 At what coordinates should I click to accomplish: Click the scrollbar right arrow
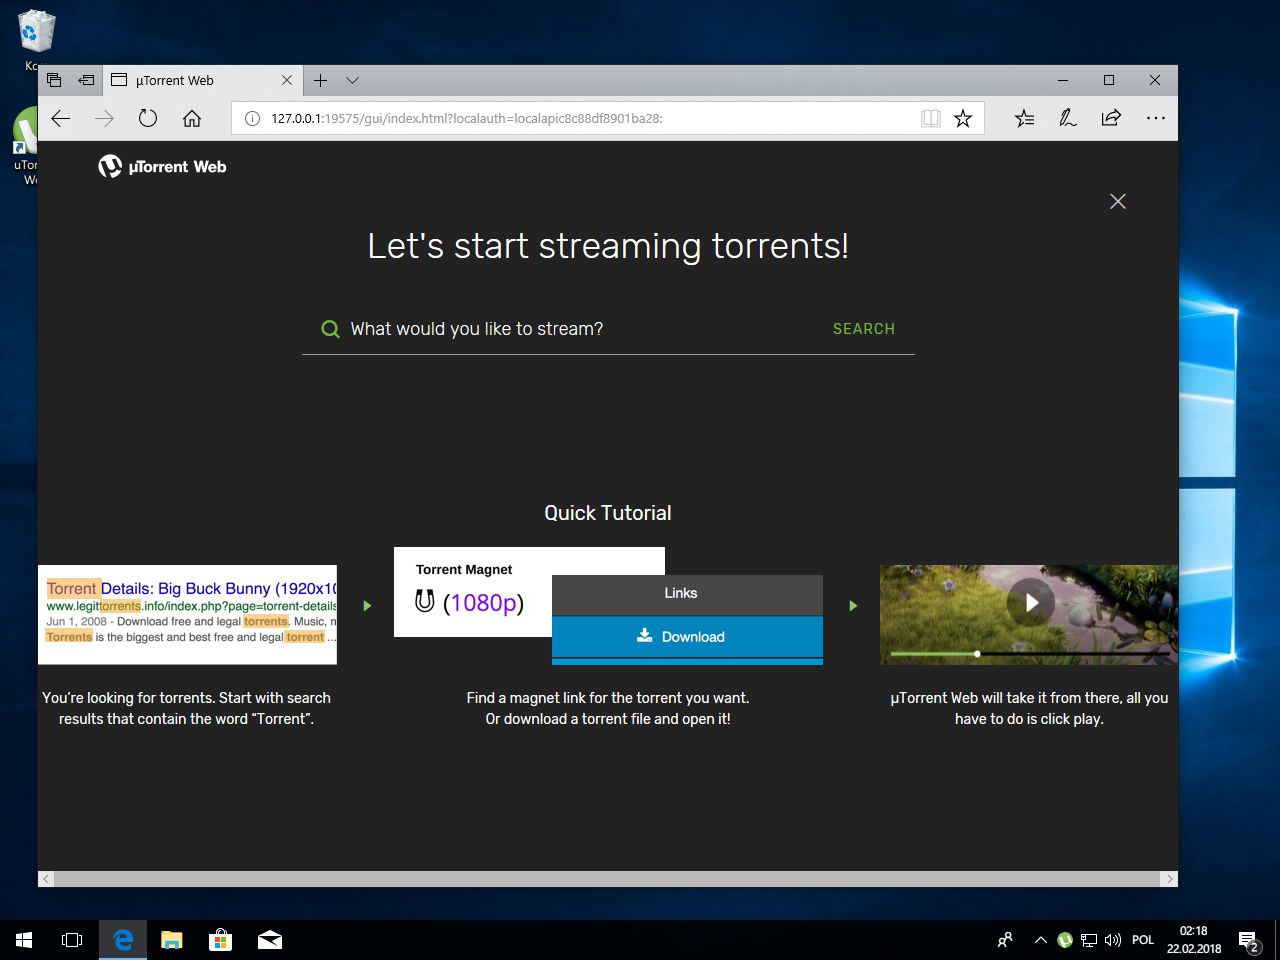pyautogui.click(x=1169, y=879)
